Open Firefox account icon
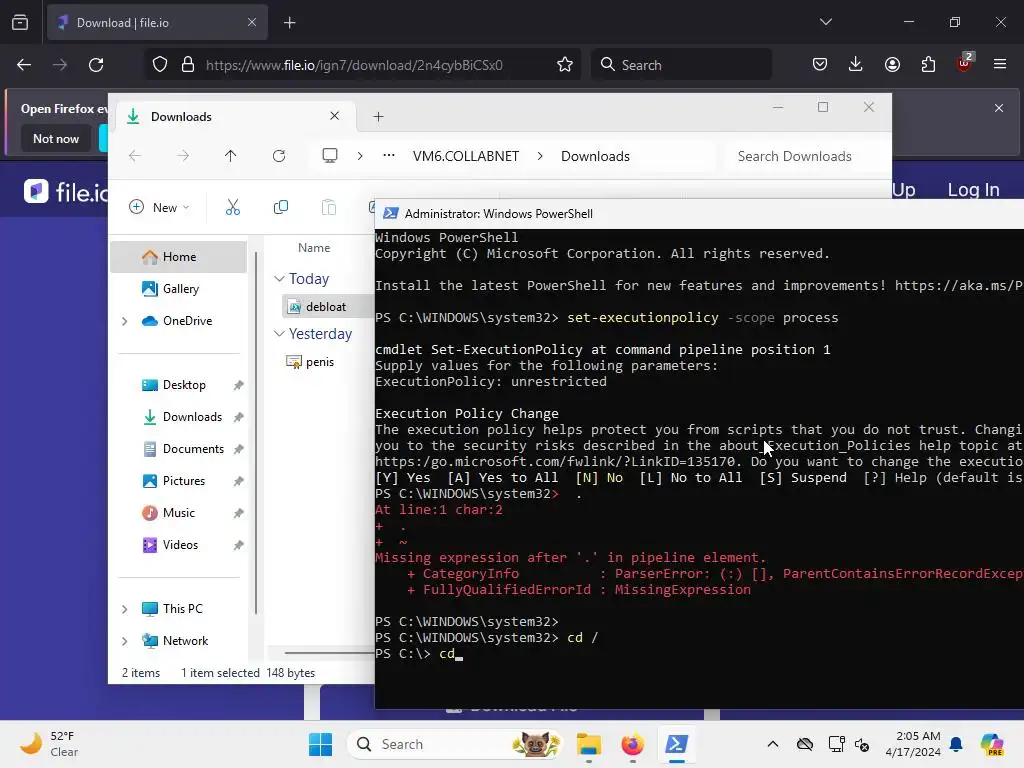The height and width of the screenshot is (768, 1024). [892, 65]
